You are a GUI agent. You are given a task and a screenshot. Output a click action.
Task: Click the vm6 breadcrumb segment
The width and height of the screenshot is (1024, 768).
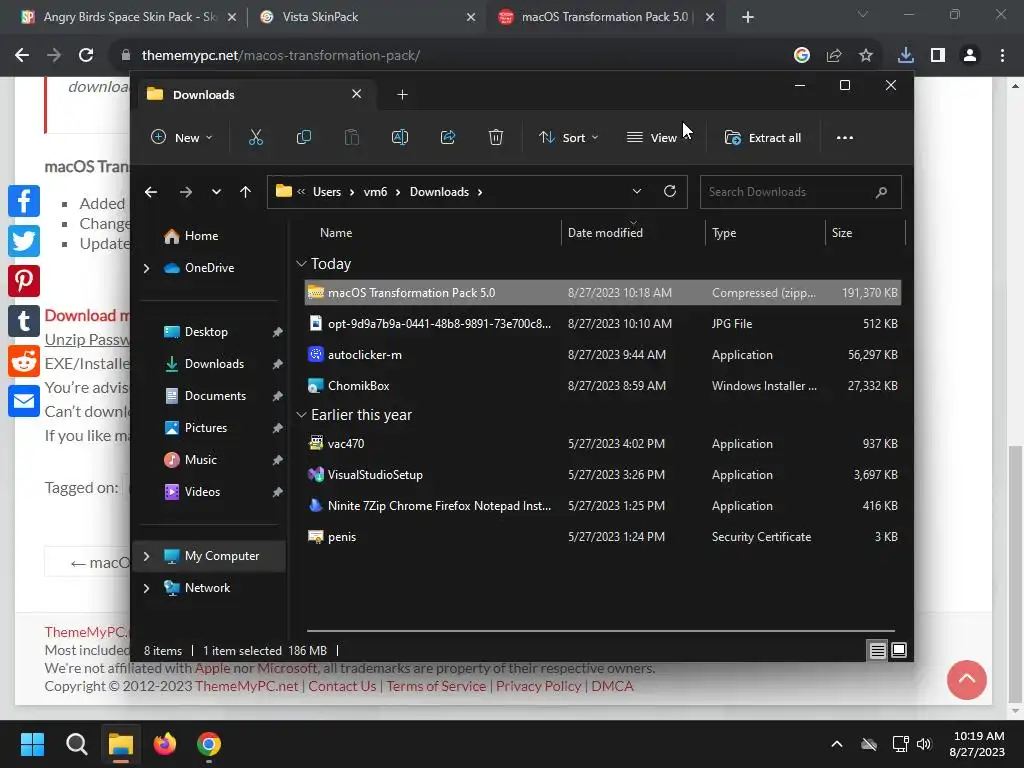tap(376, 192)
